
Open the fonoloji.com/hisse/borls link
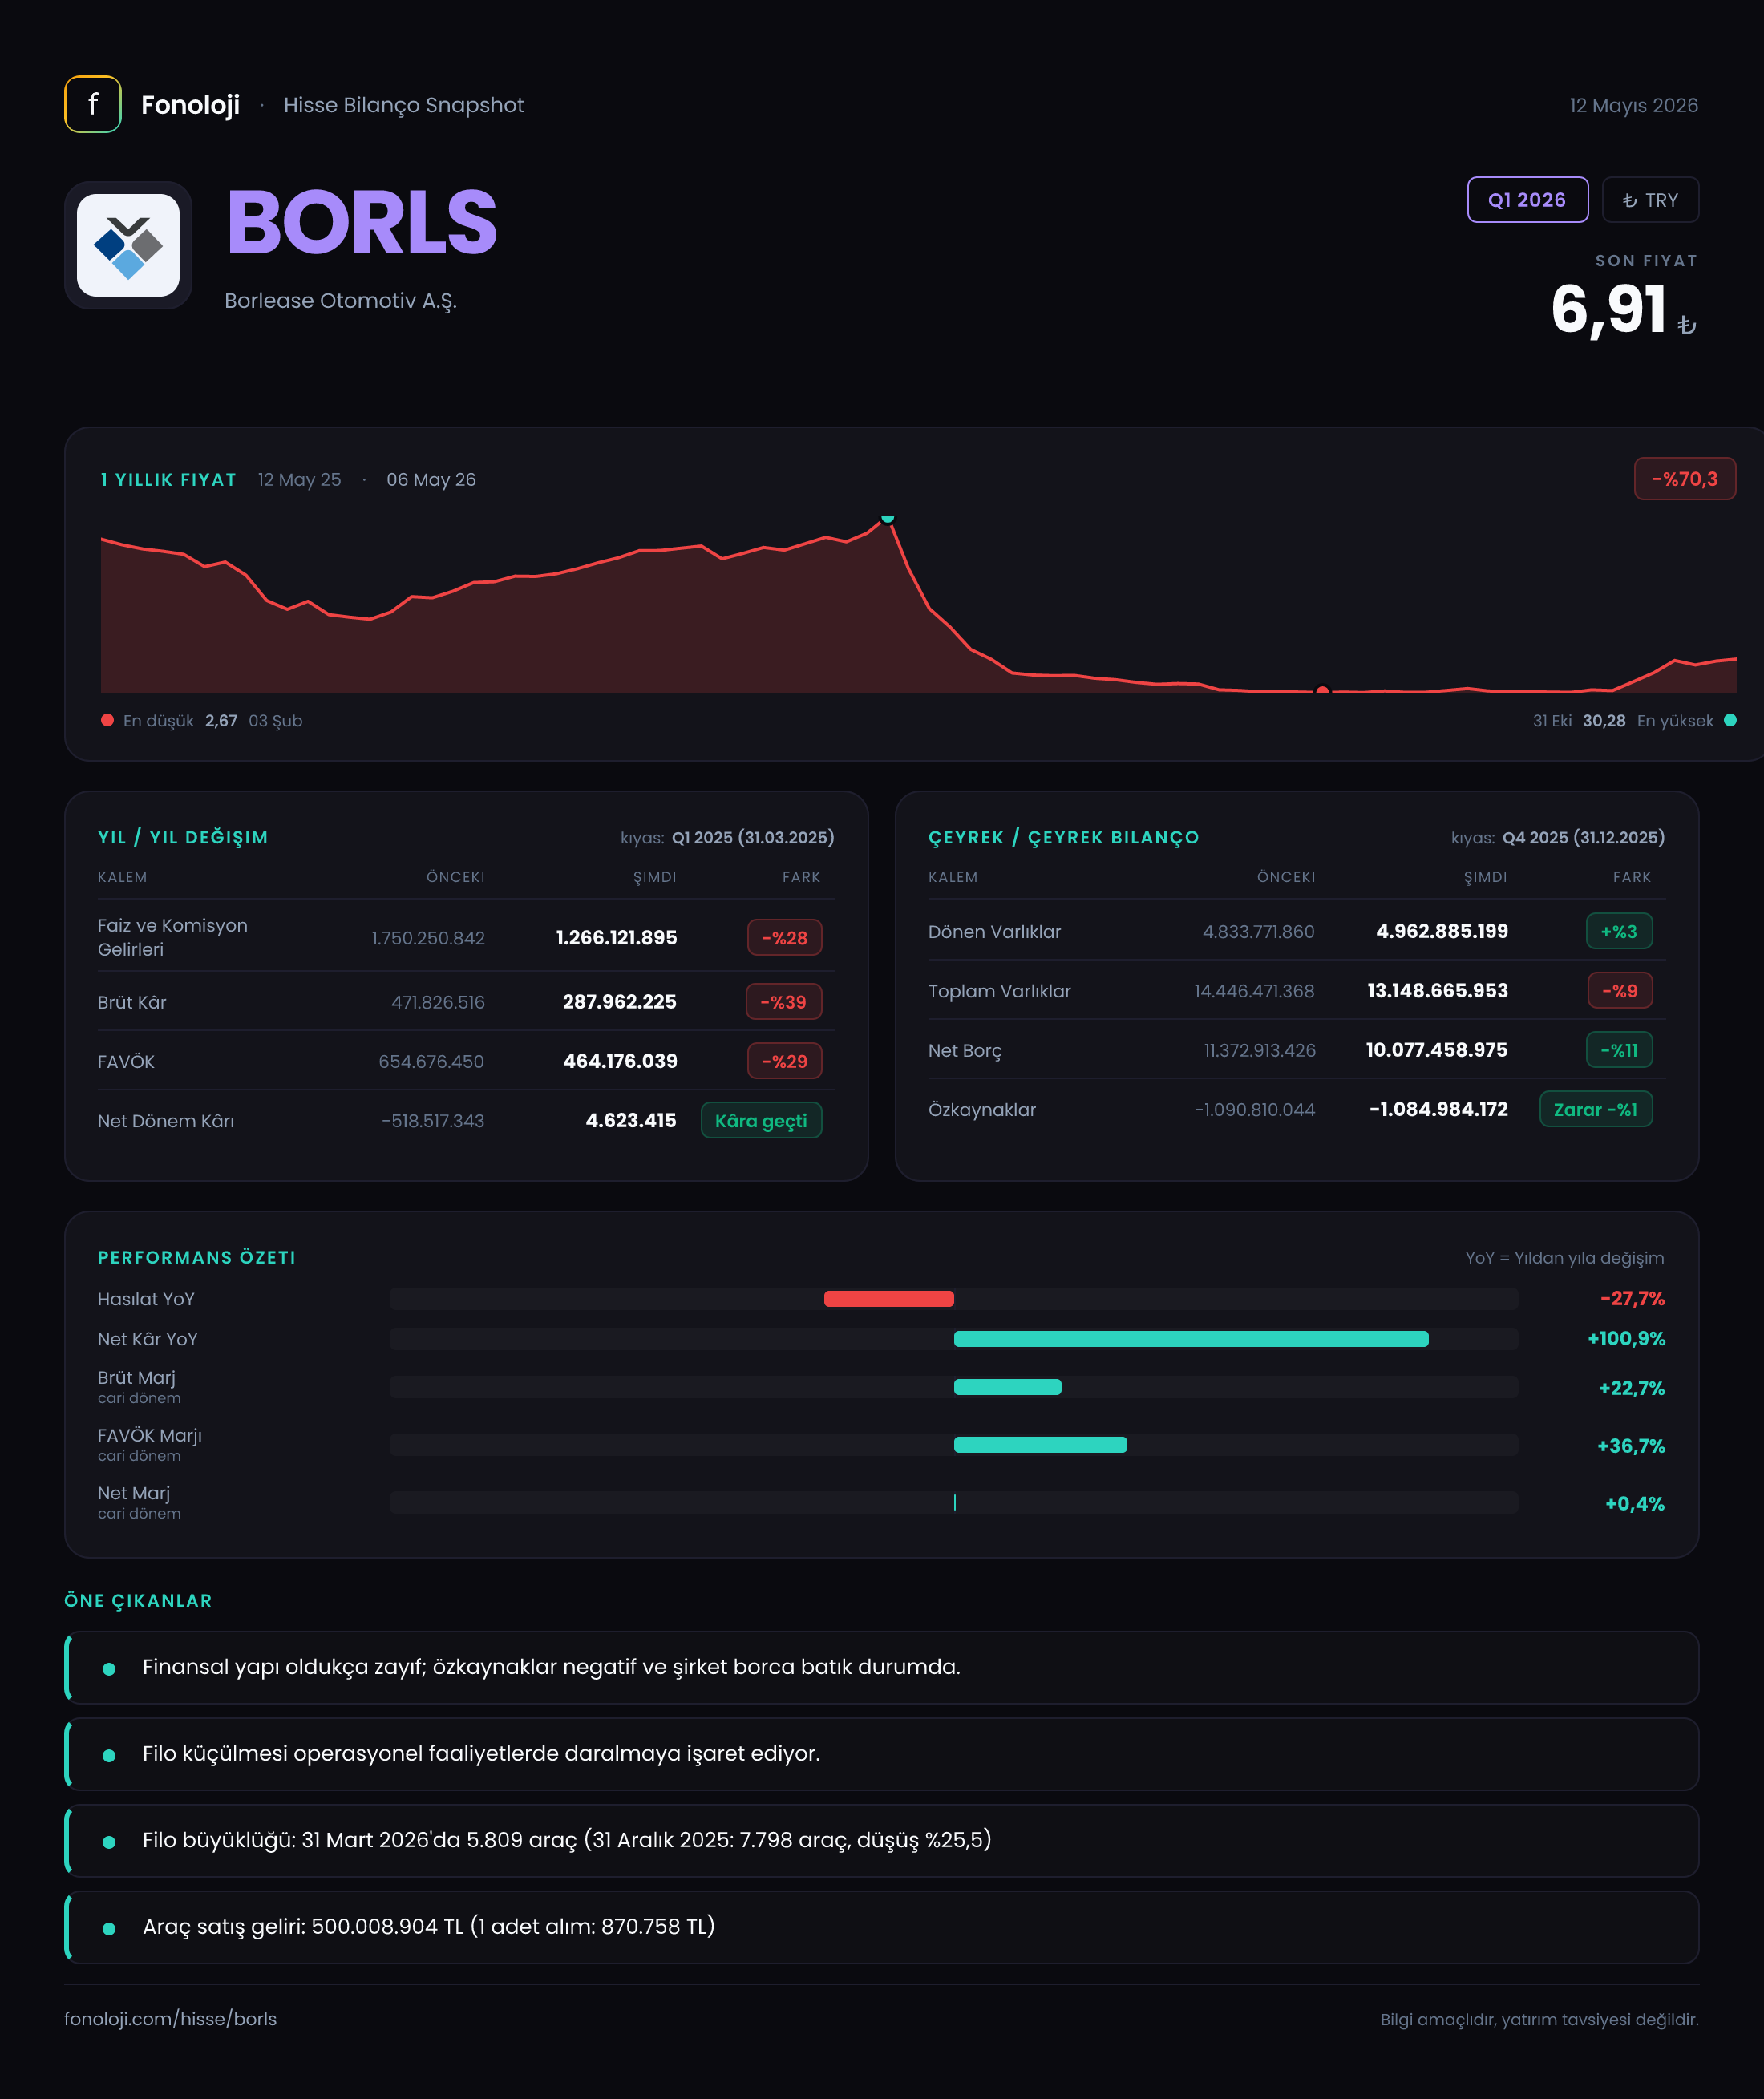(x=170, y=2018)
